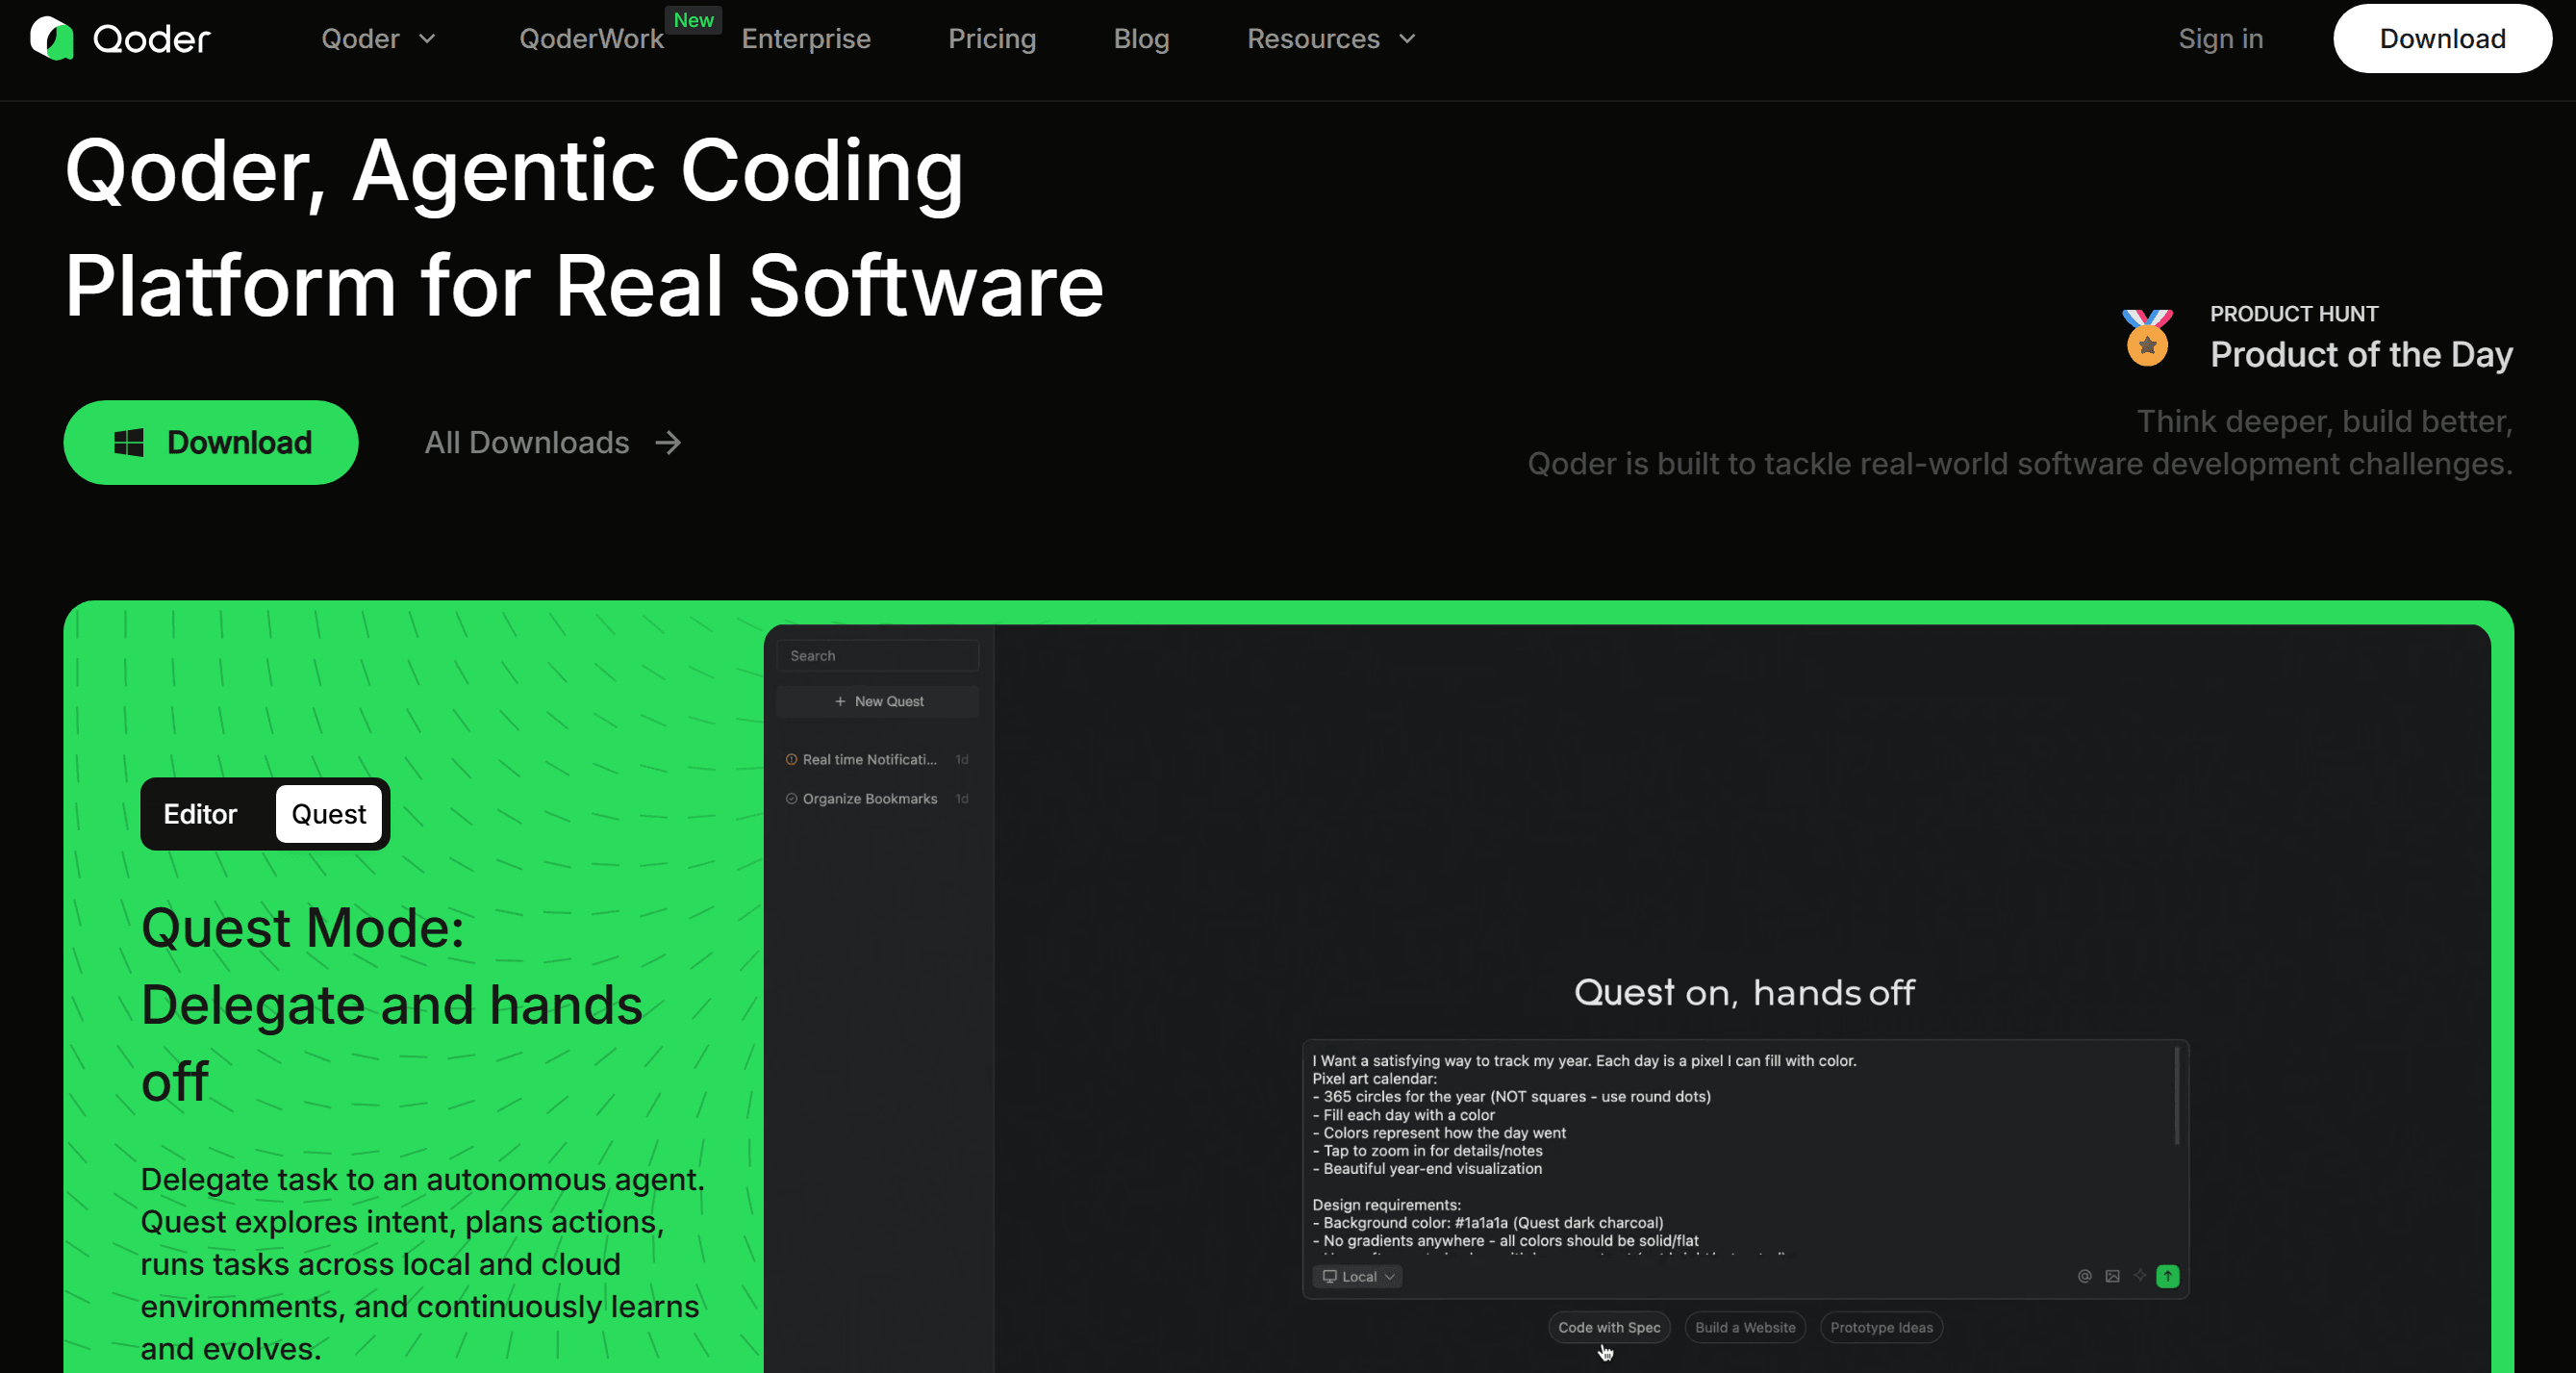The image size is (2576, 1373).
Task: Go to the QoderWork page
Action: pyautogui.click(x=591, y=39)
